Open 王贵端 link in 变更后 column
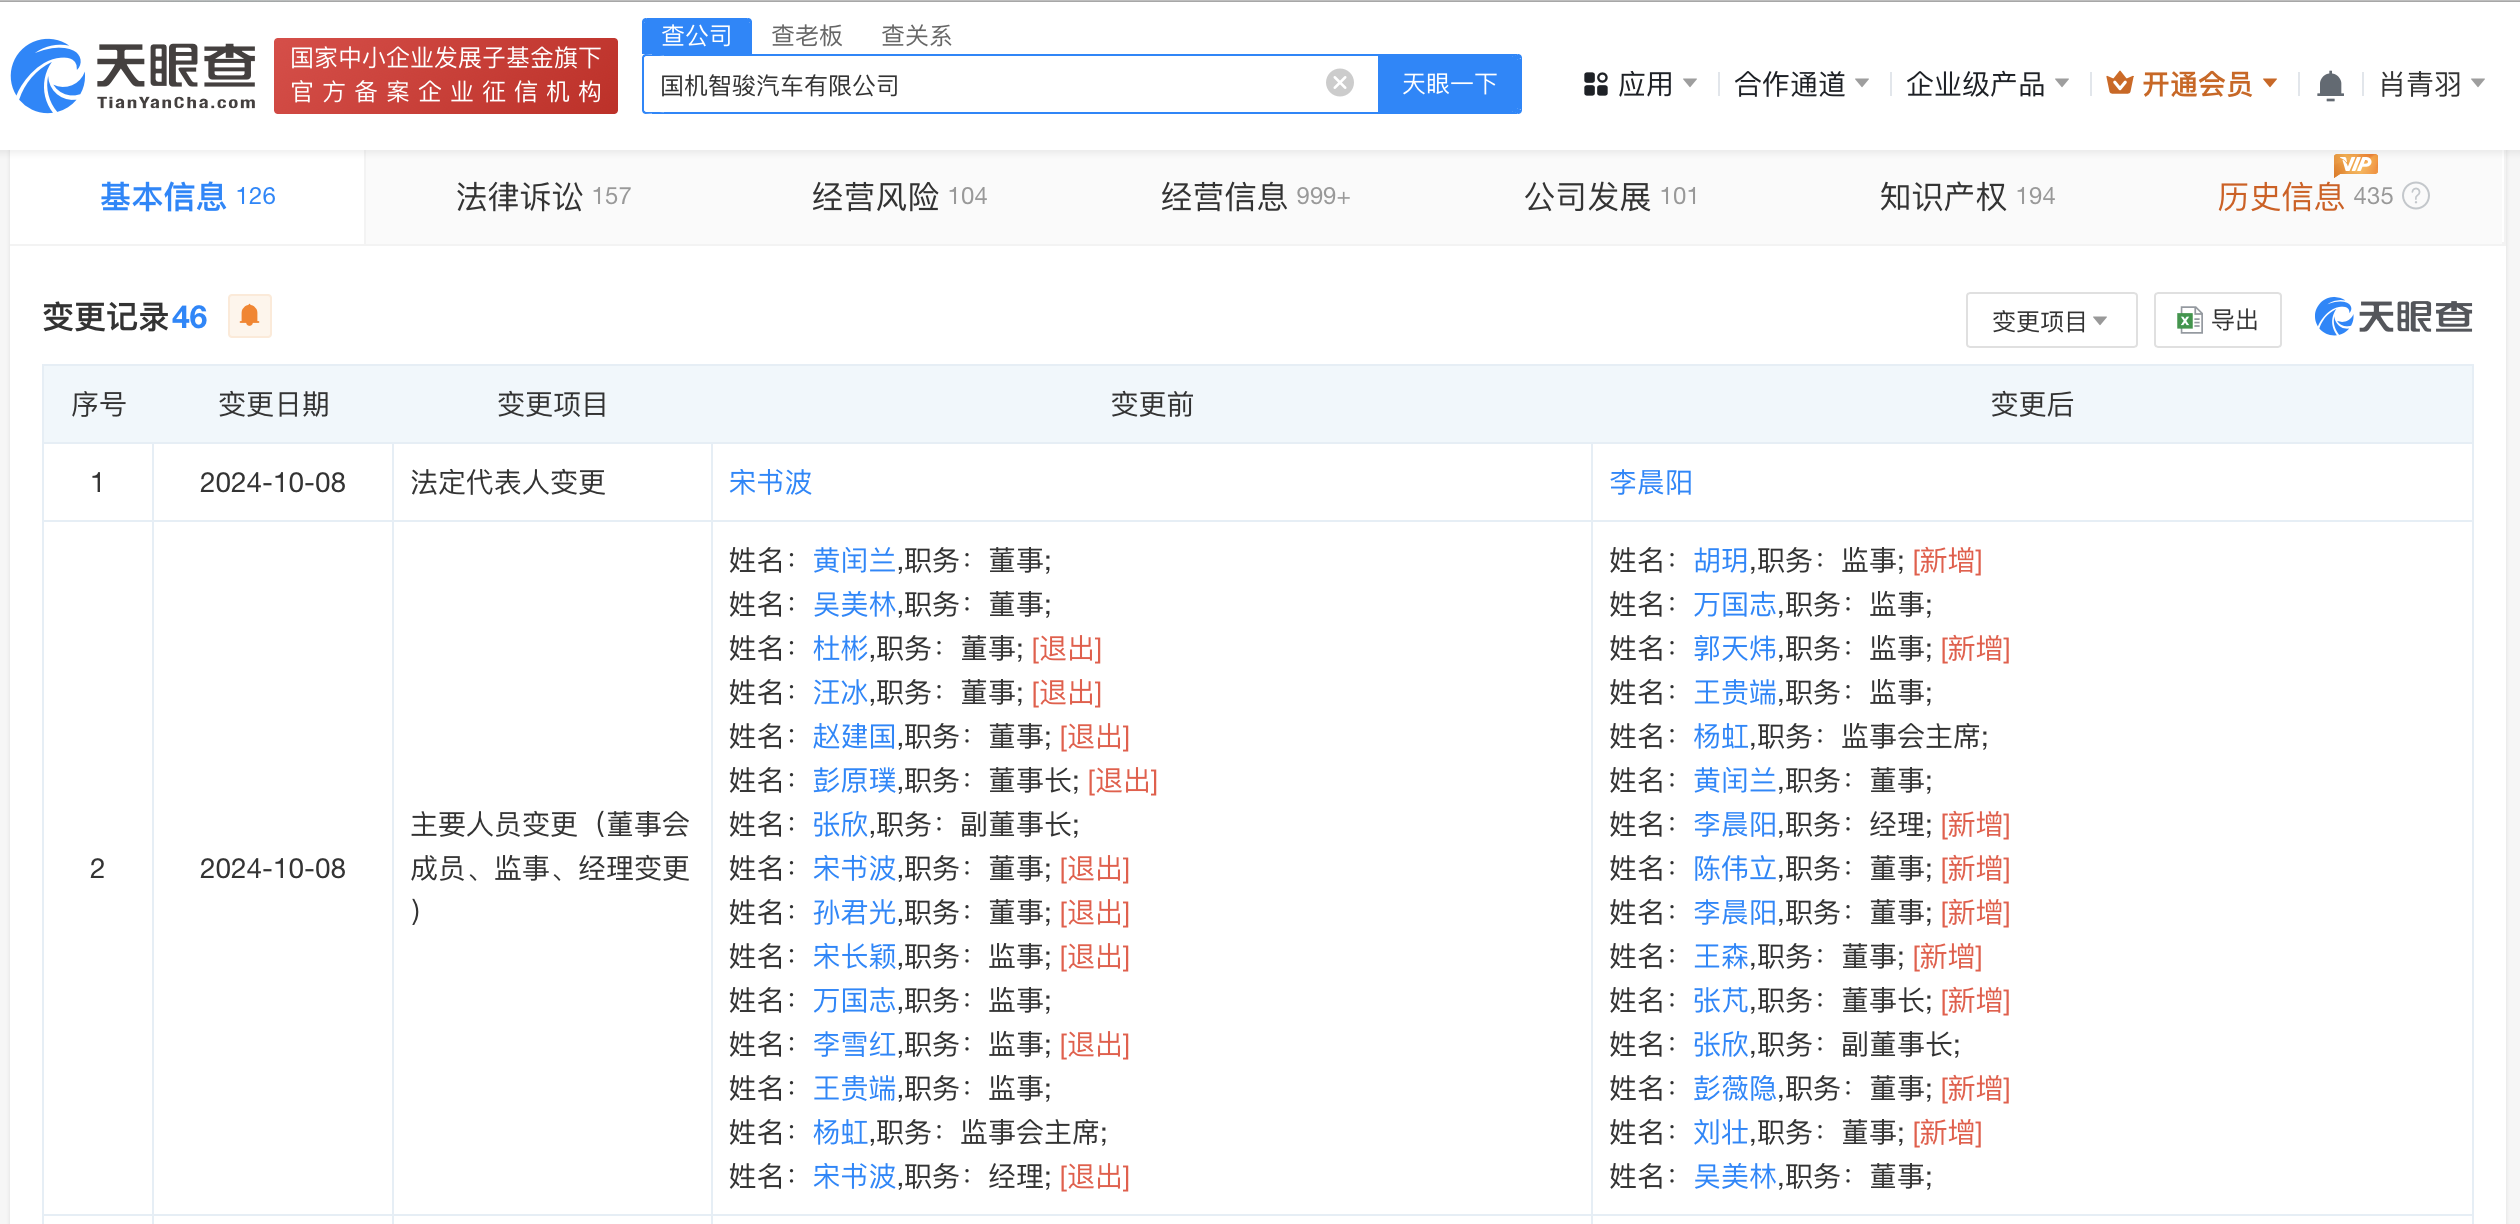 1734,692
